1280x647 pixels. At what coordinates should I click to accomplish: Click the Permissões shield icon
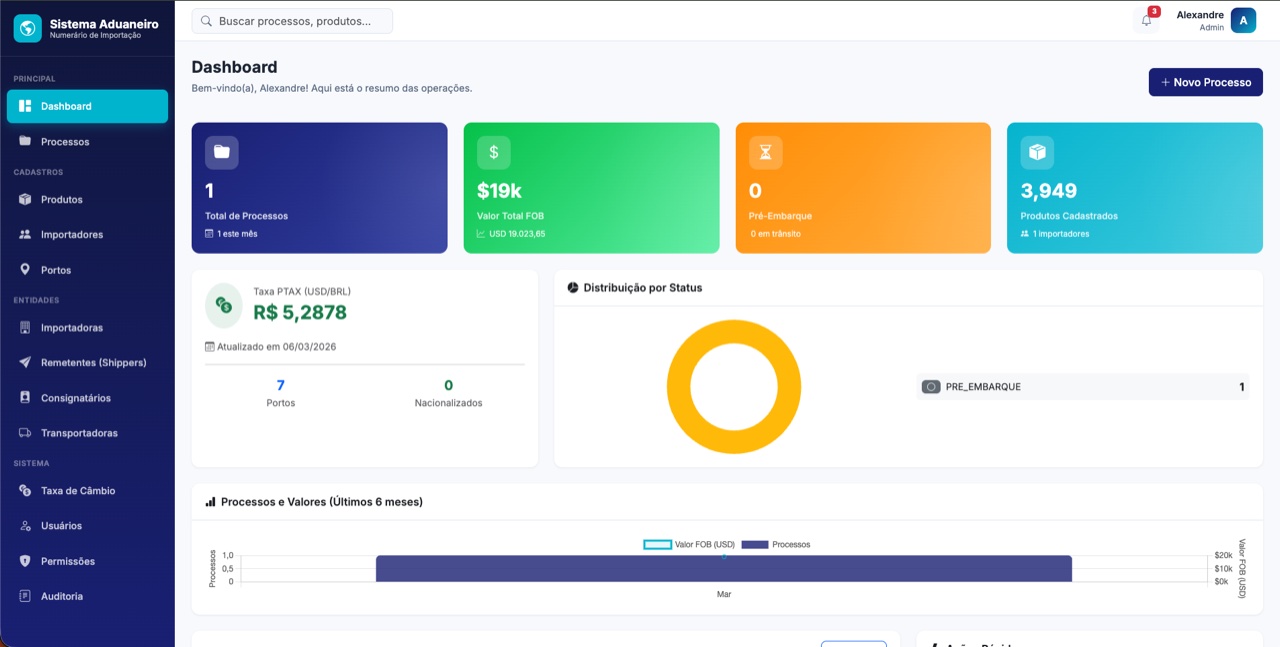(25, 561)
